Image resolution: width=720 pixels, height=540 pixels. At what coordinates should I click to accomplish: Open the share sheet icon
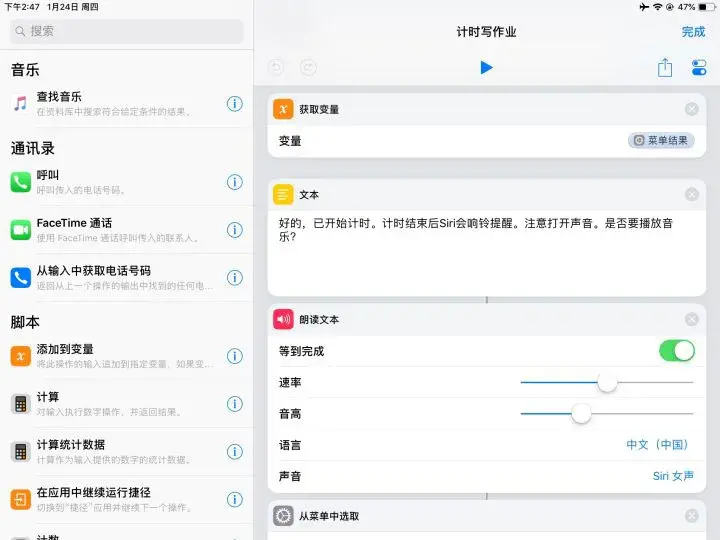tap(665, 68)
